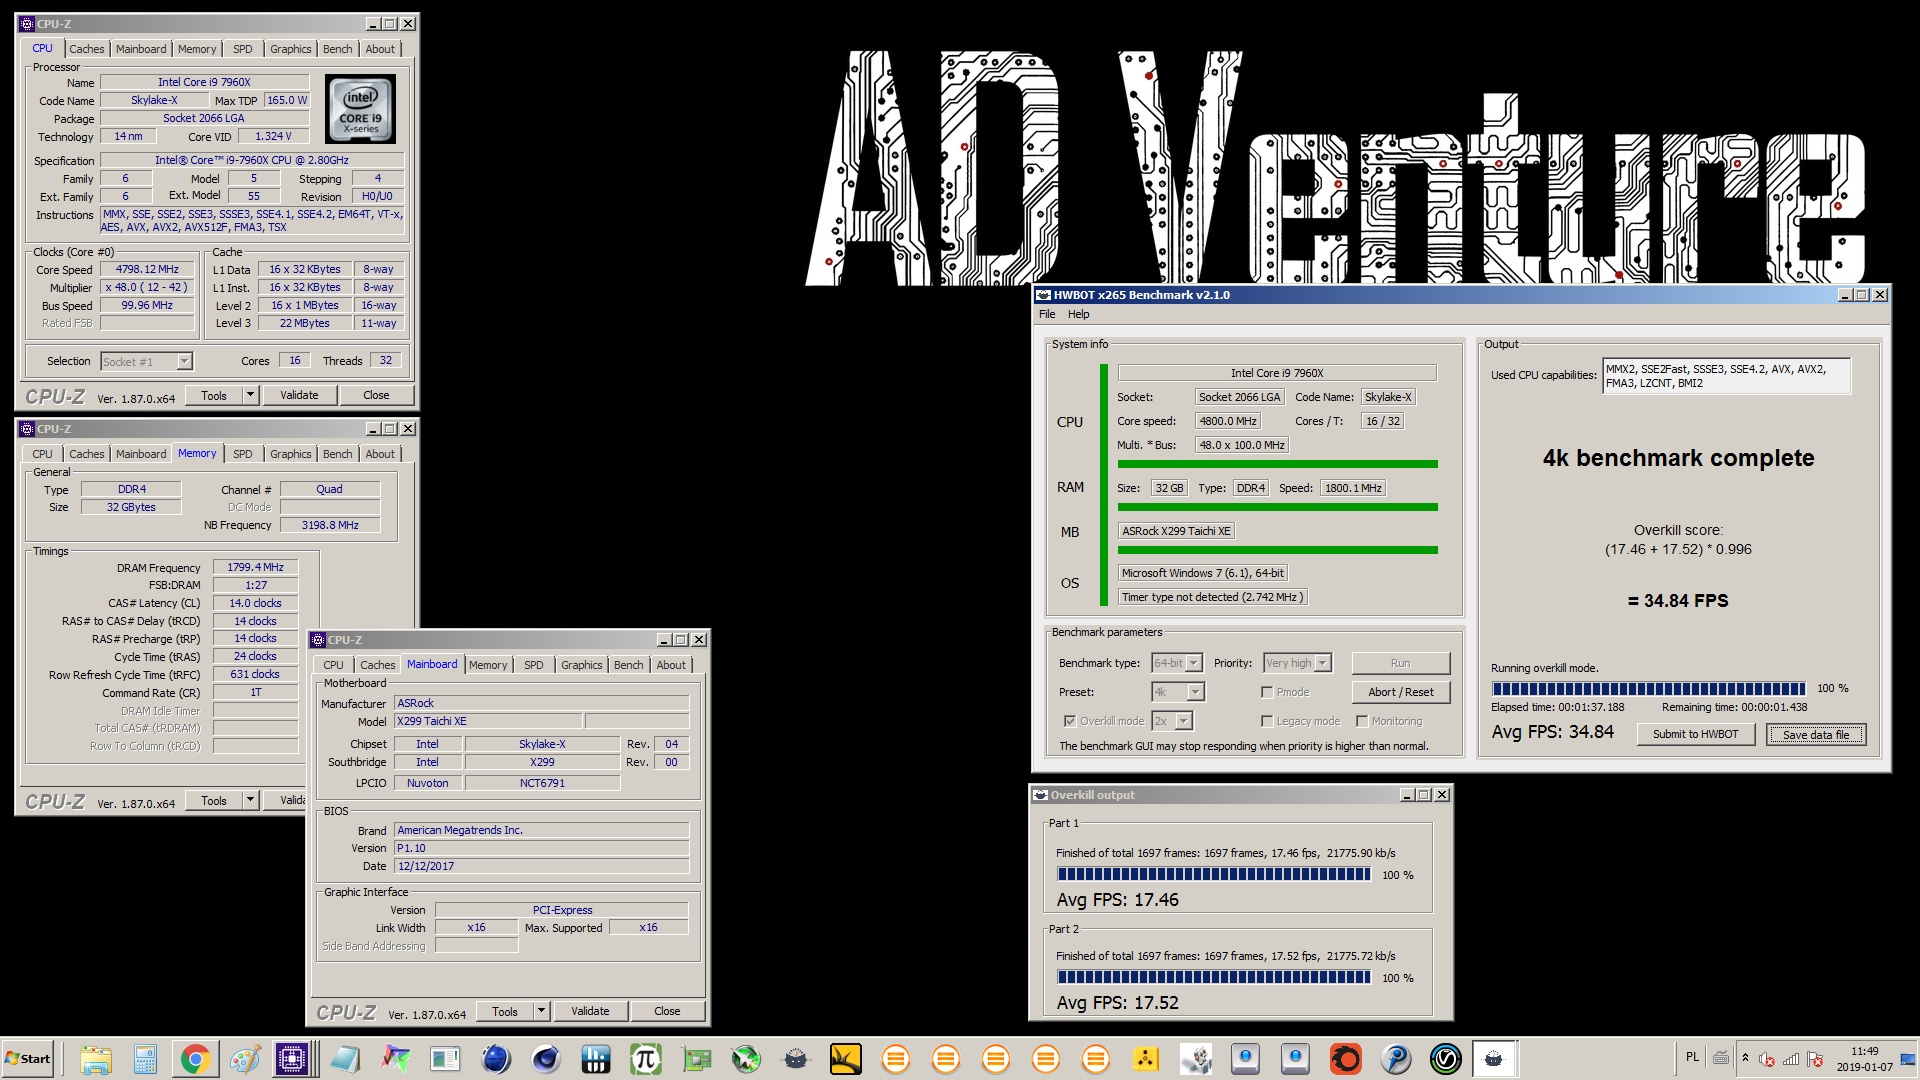Viewport: 1920px width, 1080px height.
Task: Open Bench tab in top CPU-Z window
Action: (x=337, y=49)
